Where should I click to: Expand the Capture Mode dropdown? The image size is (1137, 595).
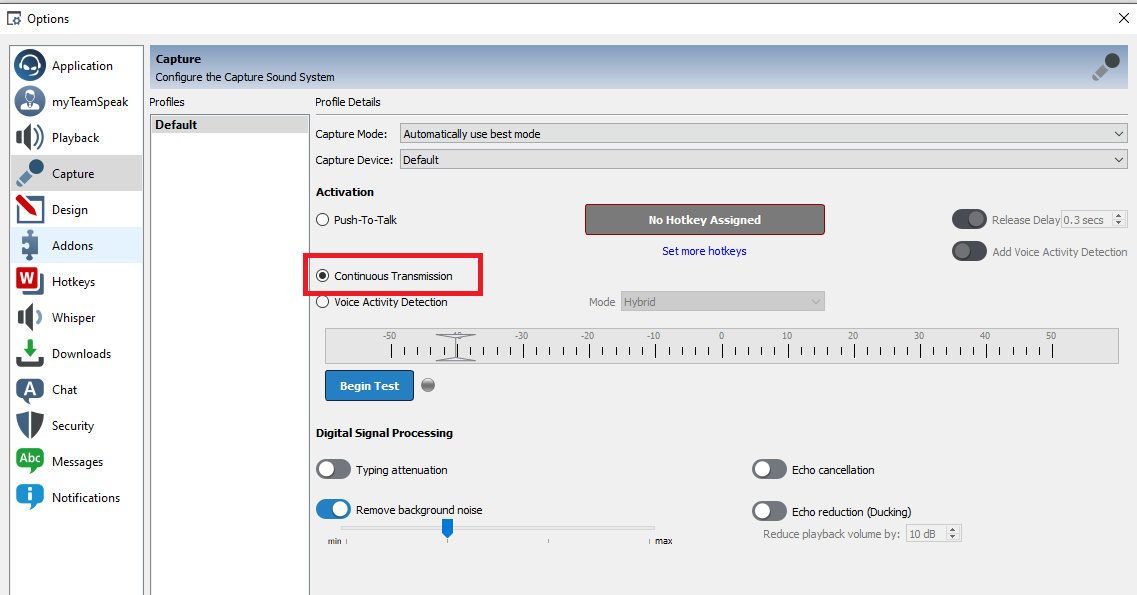coord(763,134)
